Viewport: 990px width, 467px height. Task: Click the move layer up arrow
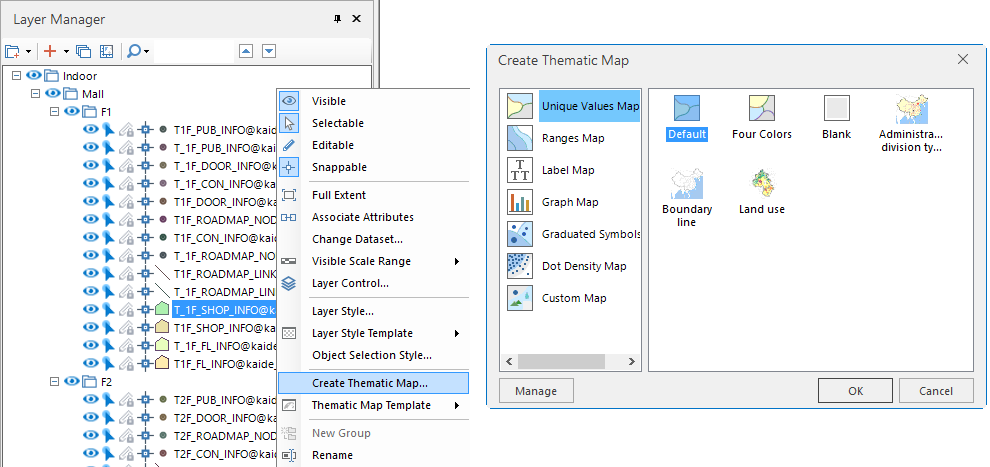246,51
